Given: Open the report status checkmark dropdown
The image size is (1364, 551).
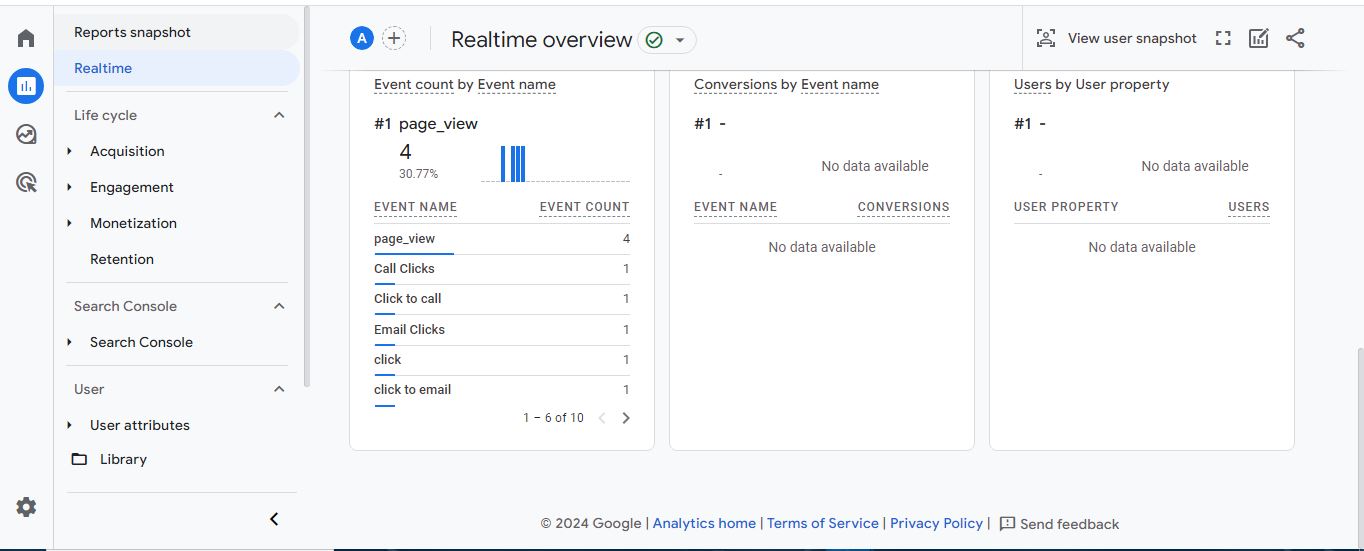Looking at the screenshot, I should [x=667, y=40].
